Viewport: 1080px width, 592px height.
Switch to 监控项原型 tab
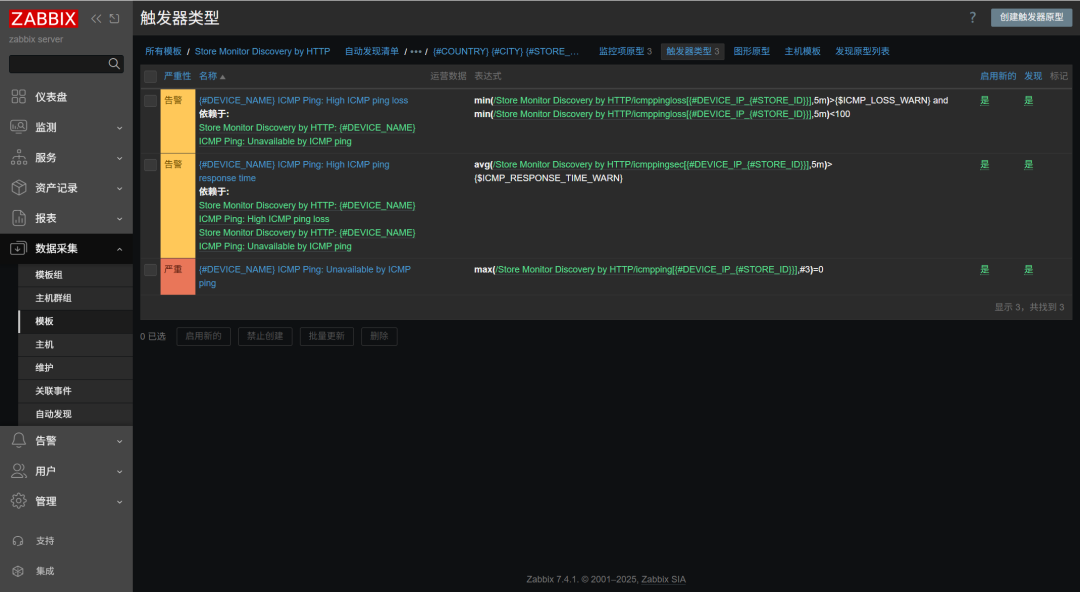(x=625, y=52)
